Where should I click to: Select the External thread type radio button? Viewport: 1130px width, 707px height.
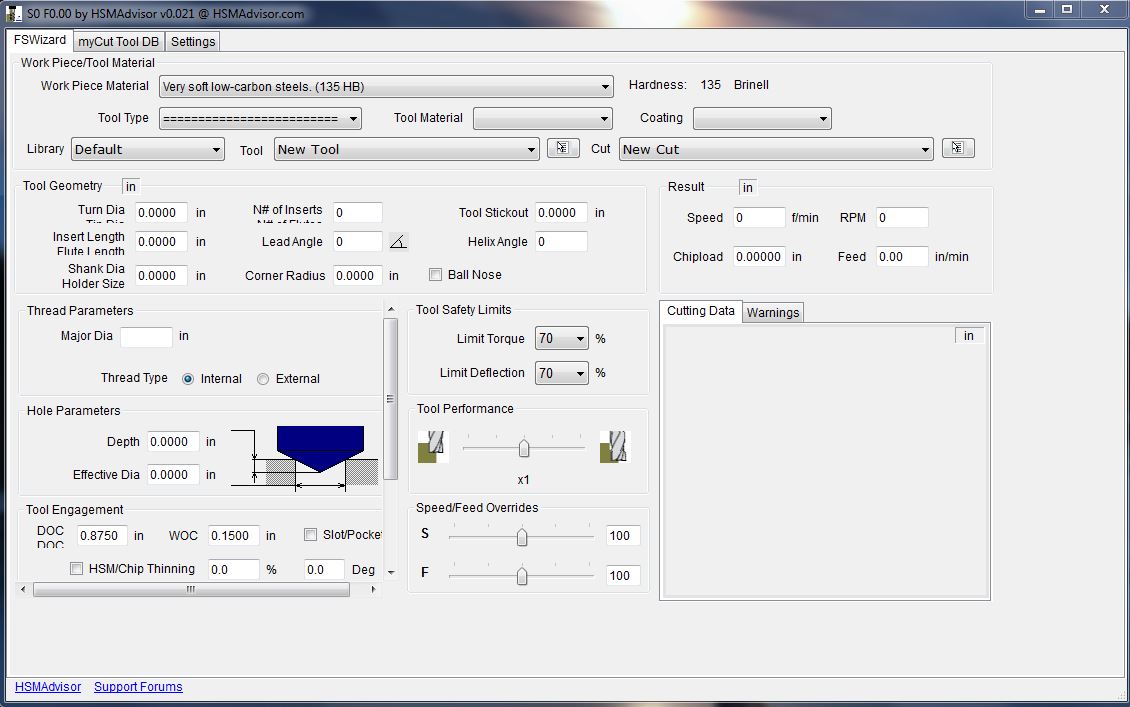[x=264, y=379]
